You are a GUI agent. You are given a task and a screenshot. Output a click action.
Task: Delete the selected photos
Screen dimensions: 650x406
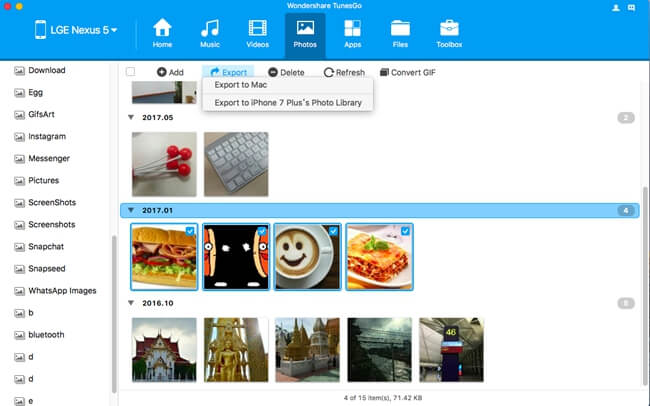286,72
